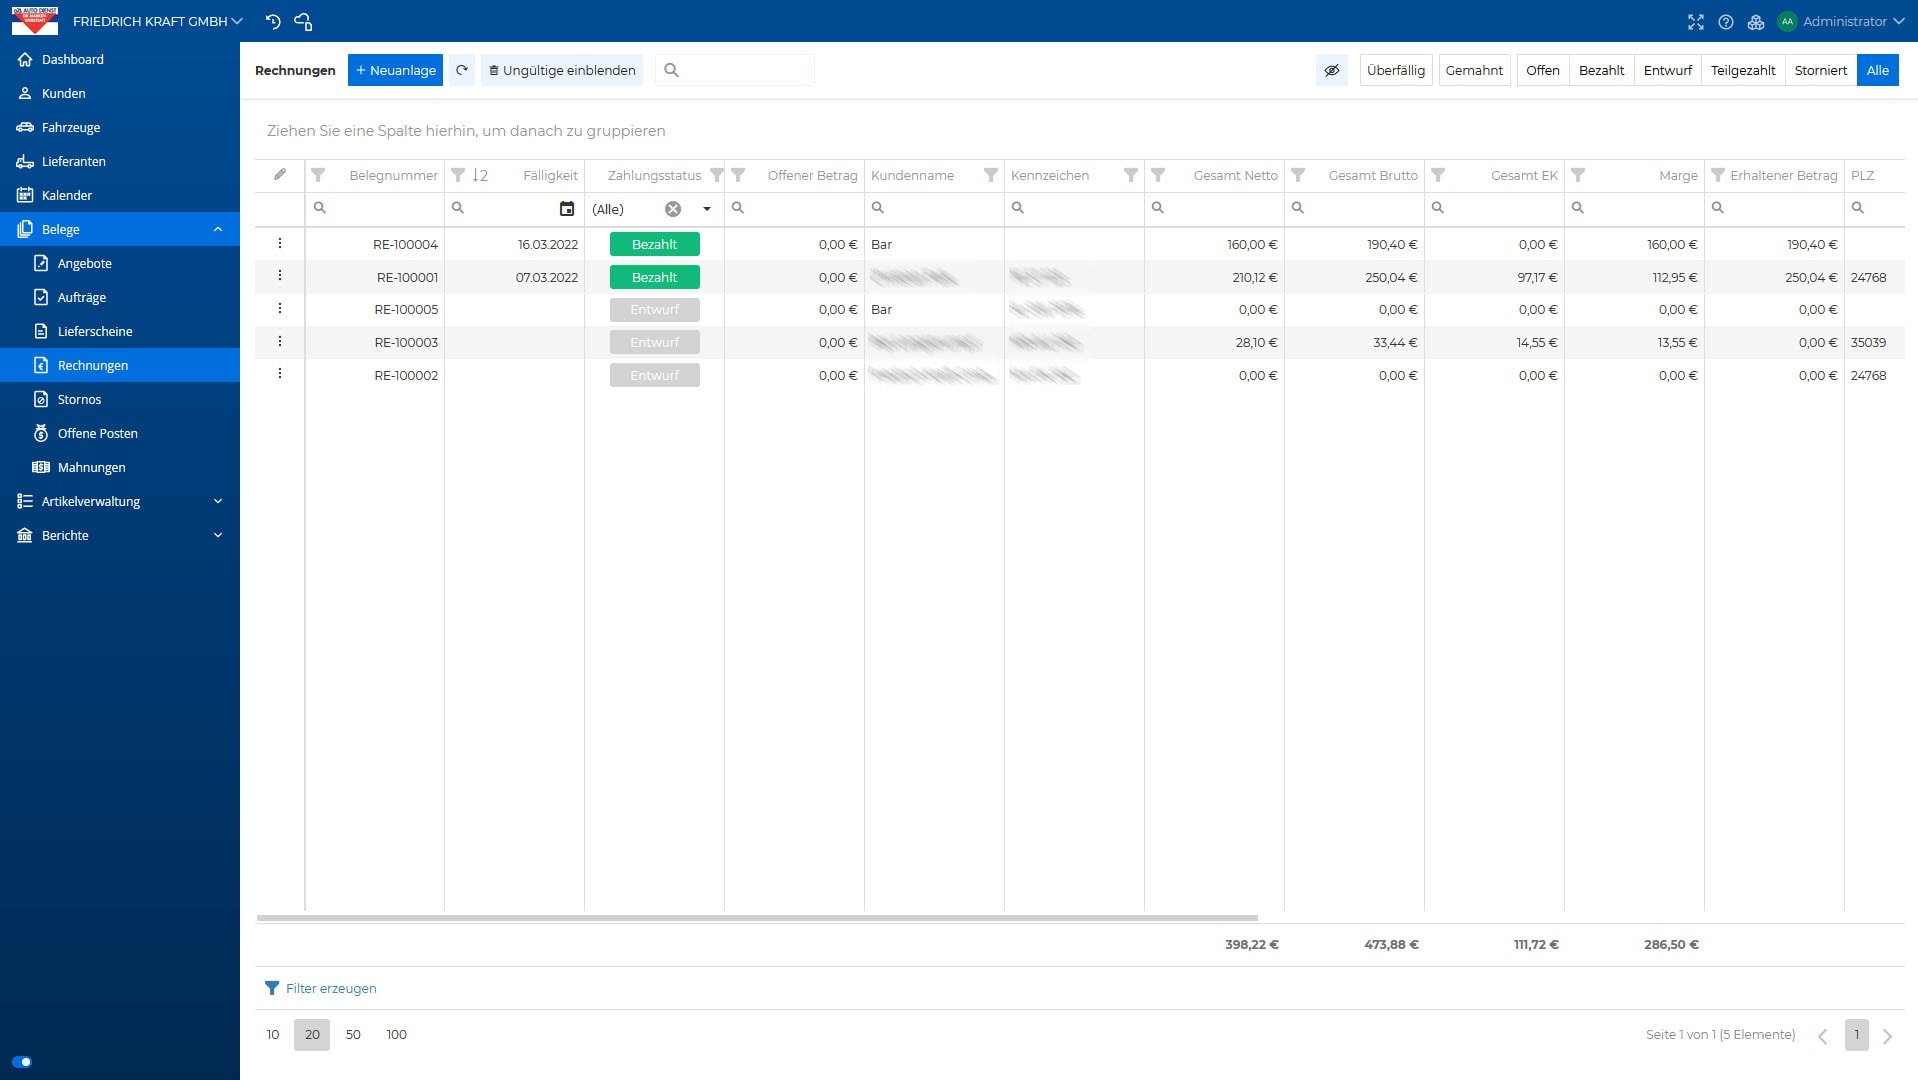Toggle the crossed-eye visibility button

pos(1331,70)
